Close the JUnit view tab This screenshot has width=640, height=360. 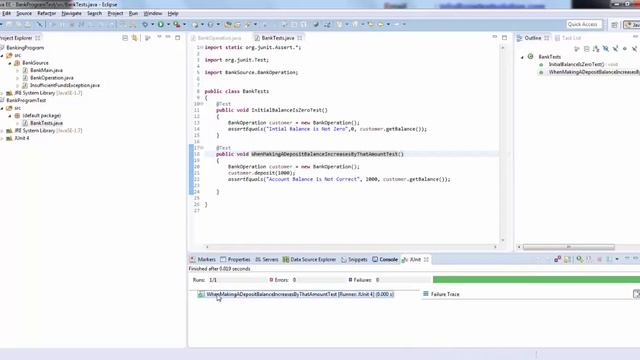click(426, 260)
